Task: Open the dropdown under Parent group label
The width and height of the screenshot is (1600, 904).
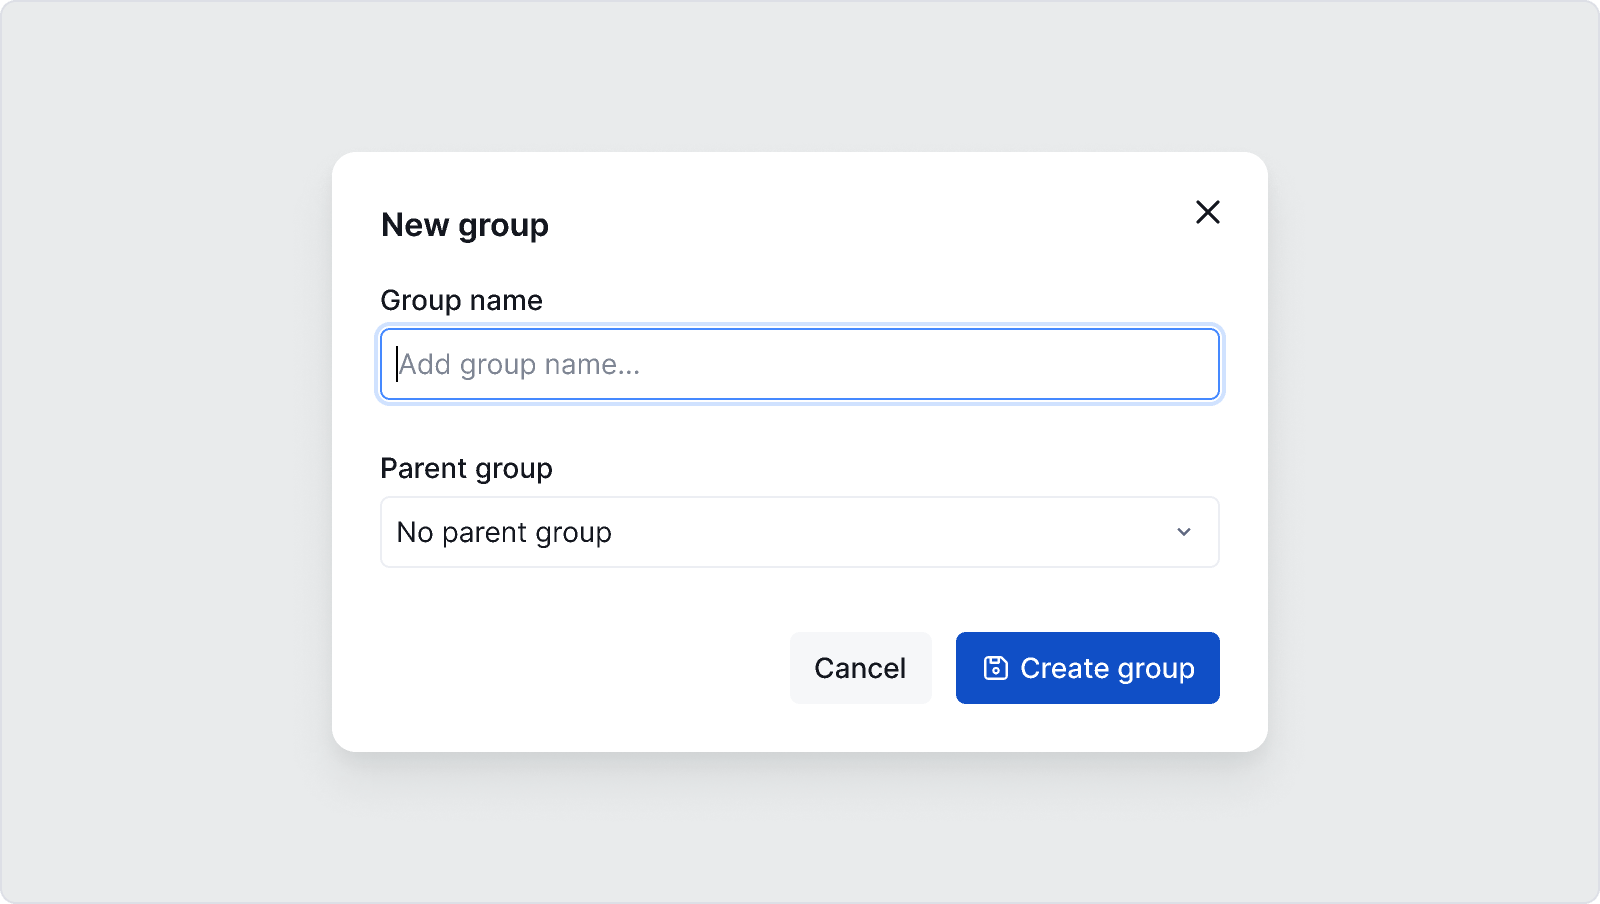Action: [x=800, y=532]
